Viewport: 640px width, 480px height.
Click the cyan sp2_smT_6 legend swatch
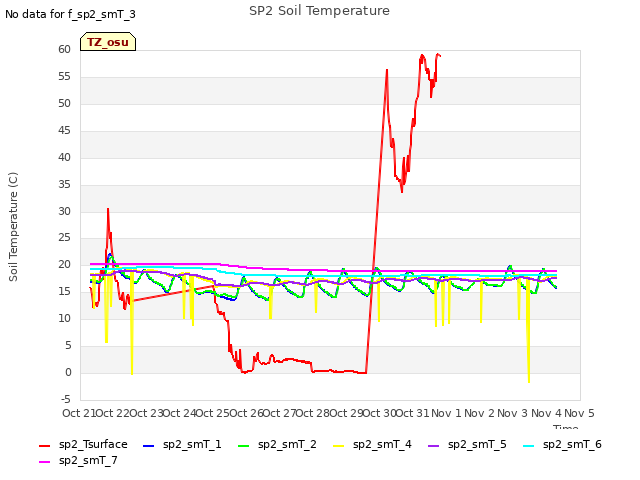[528, 446]
